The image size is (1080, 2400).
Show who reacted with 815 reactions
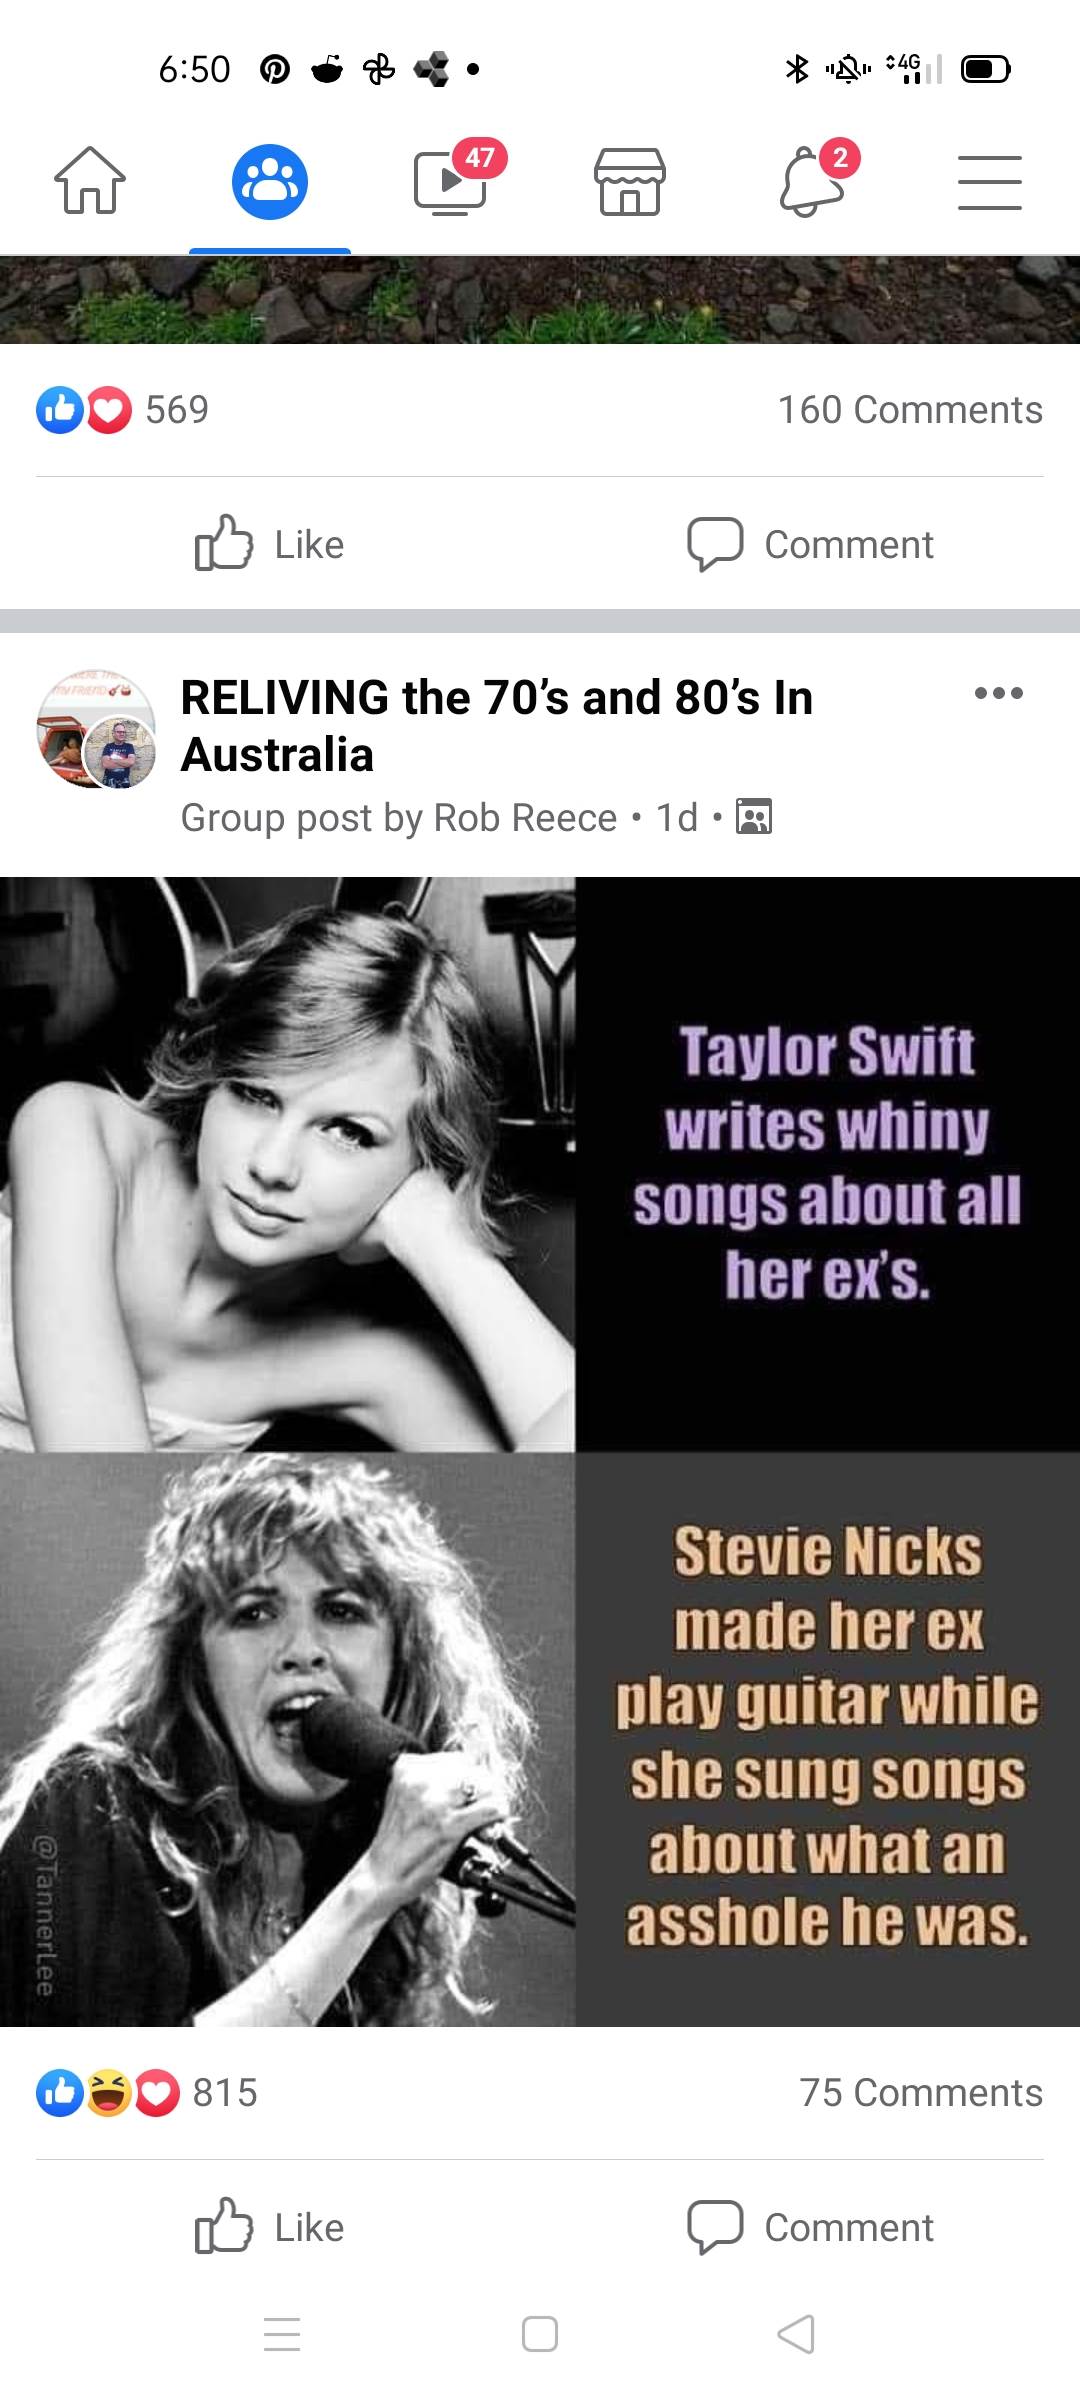(x=148, y=2093)
